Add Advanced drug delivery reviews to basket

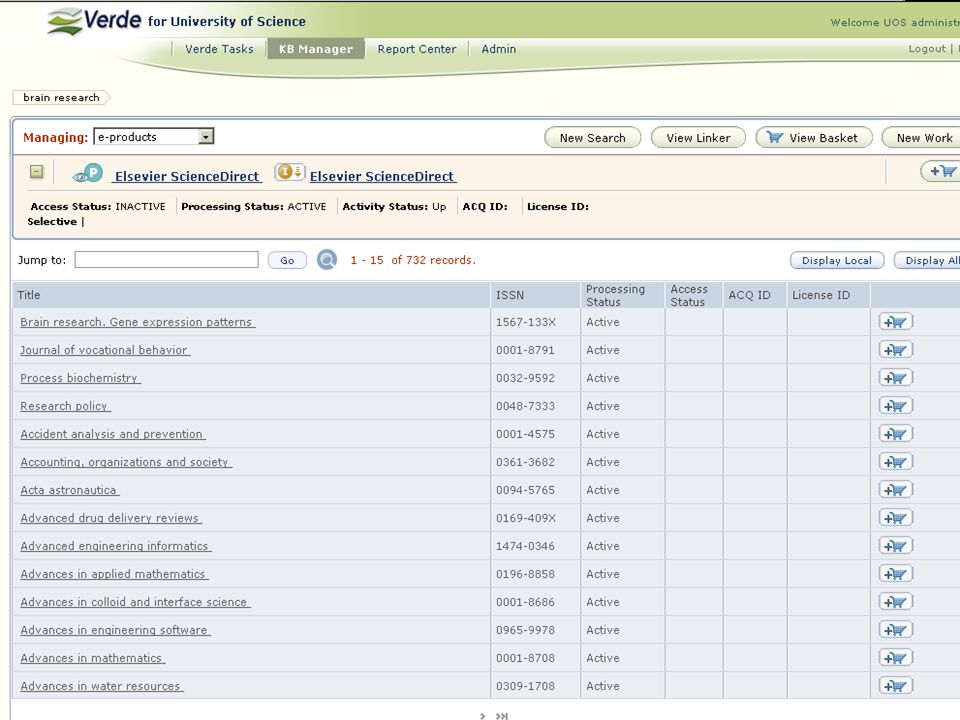point(896,518)
